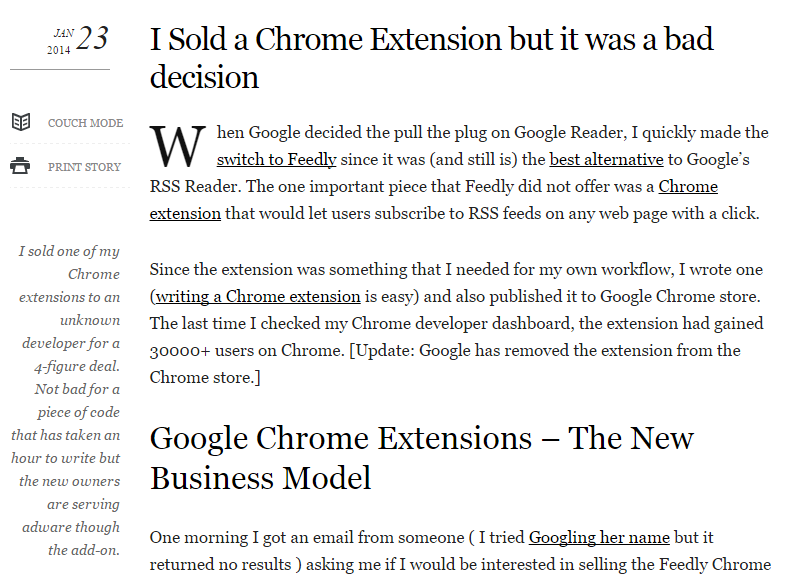The image size is (788, 578).
Task: Open the 'best alternative' hyperlink
Action: (606, 159)
